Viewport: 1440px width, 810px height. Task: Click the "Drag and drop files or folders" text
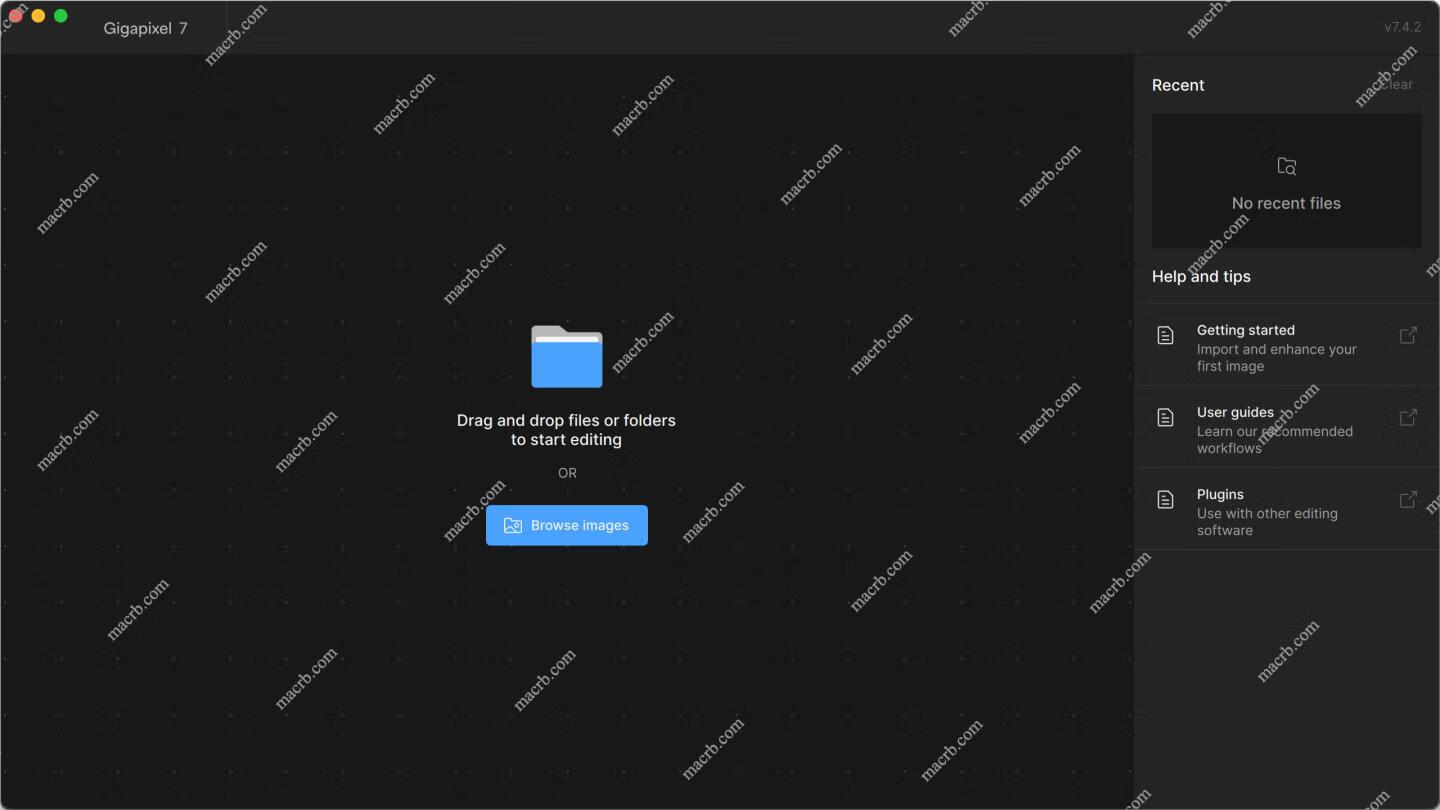[566, 420]
